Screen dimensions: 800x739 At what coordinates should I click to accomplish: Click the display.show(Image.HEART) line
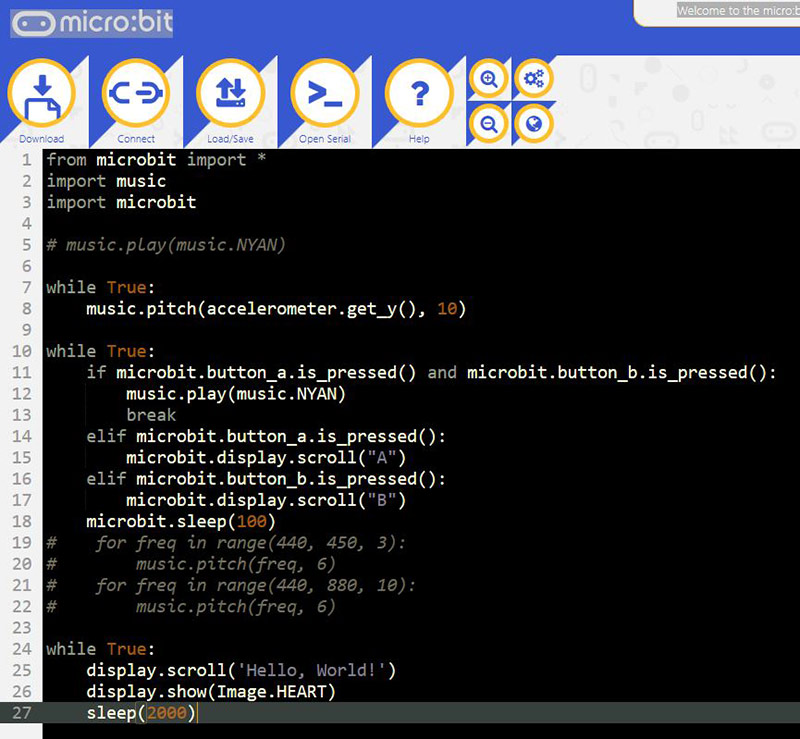(210, 692)
